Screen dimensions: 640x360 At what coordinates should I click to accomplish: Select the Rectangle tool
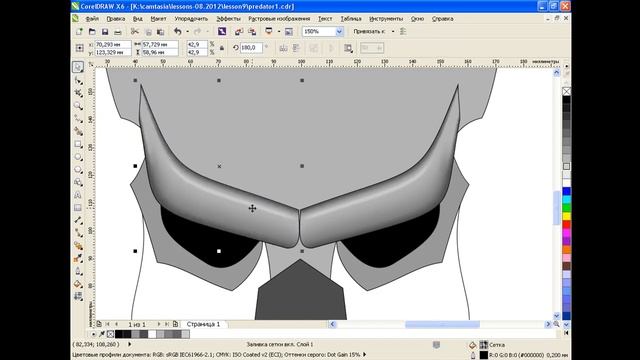click(x=78, y=144)
